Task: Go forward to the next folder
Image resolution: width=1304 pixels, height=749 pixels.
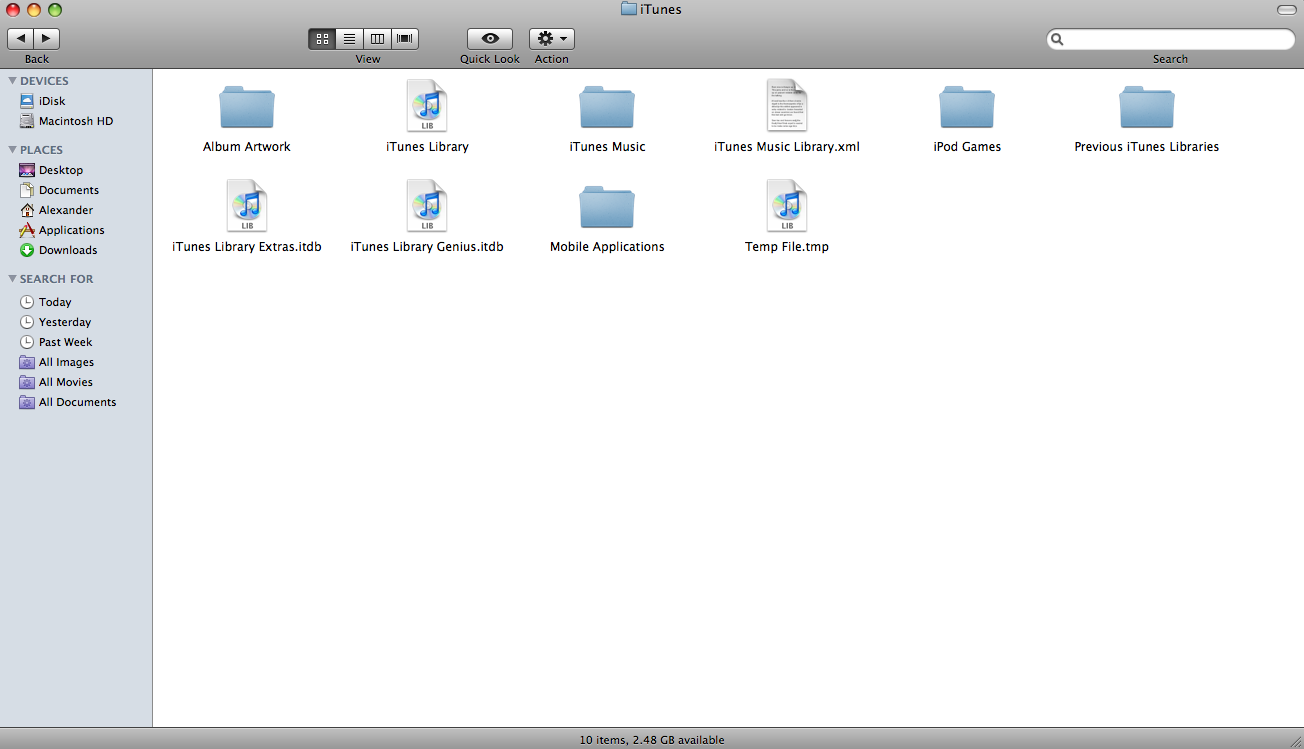Action: click(47, 39)
